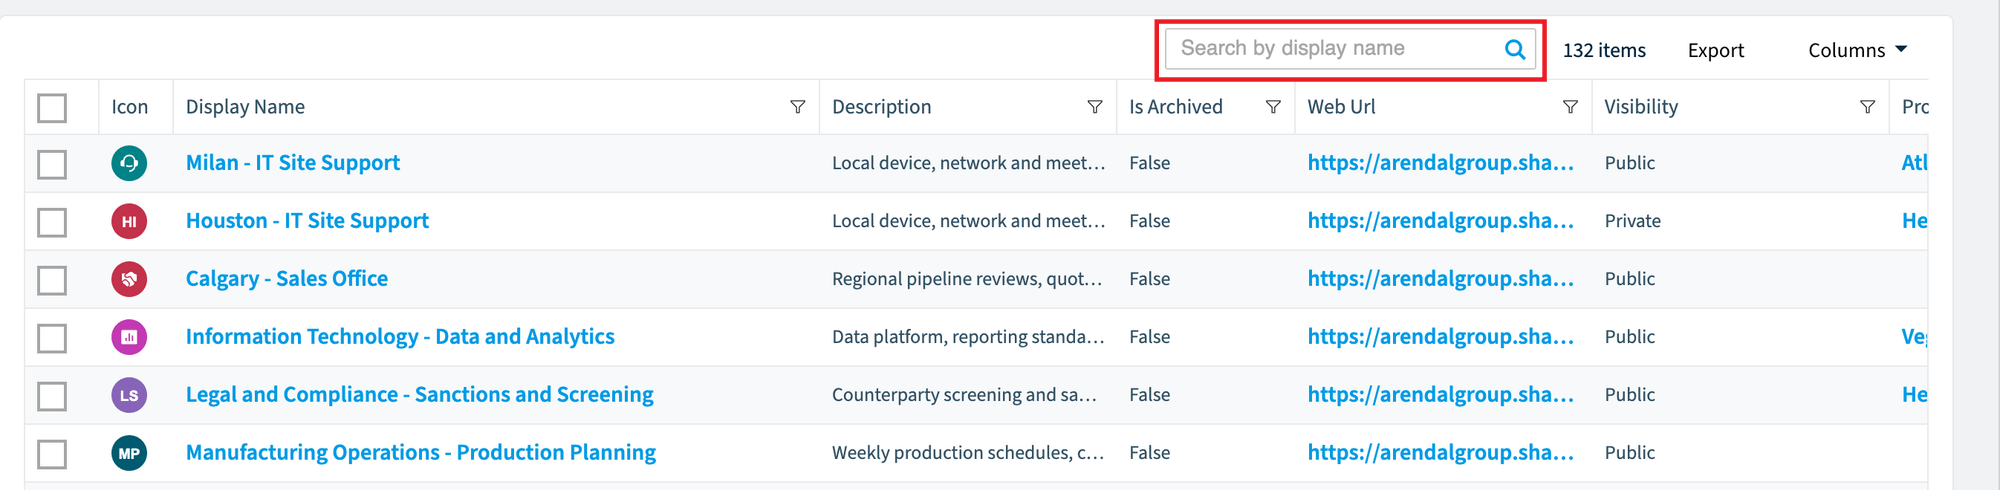Viewport: 2000px width, 490px height.
Task: Click the Houston HI avatar icon
Action: tap(129, 221)
